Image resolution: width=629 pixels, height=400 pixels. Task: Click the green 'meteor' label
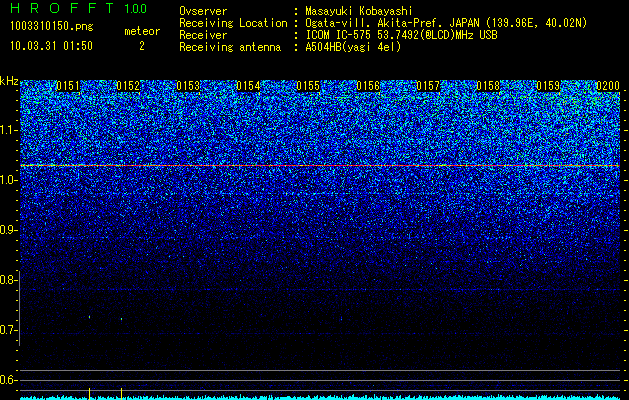(x=142, y=31)
